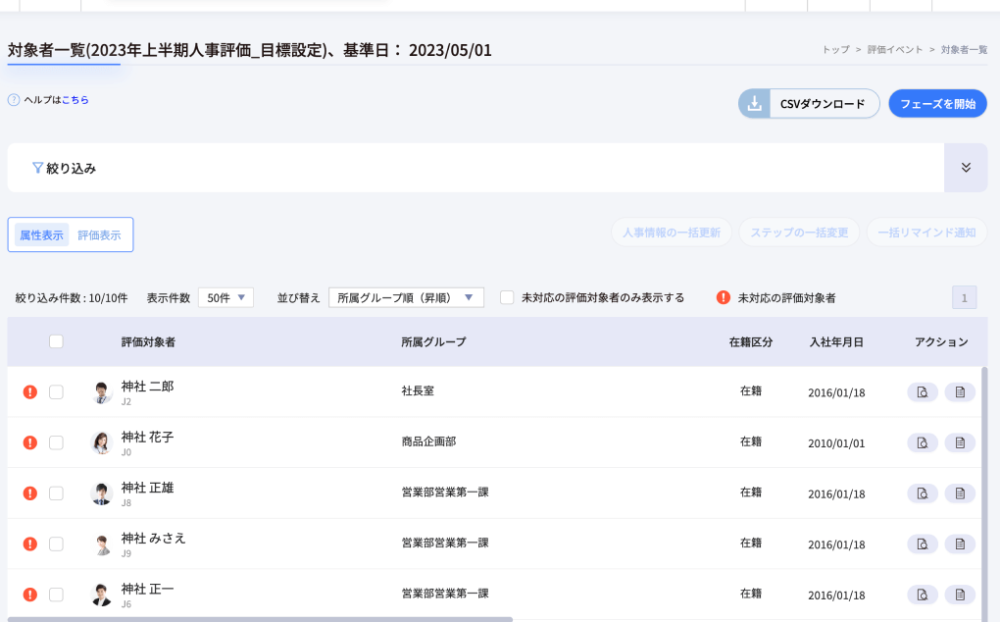Click the horizontal scrollbar below the table
This screenshot has height=622, width=1000.
pos(260,619)
